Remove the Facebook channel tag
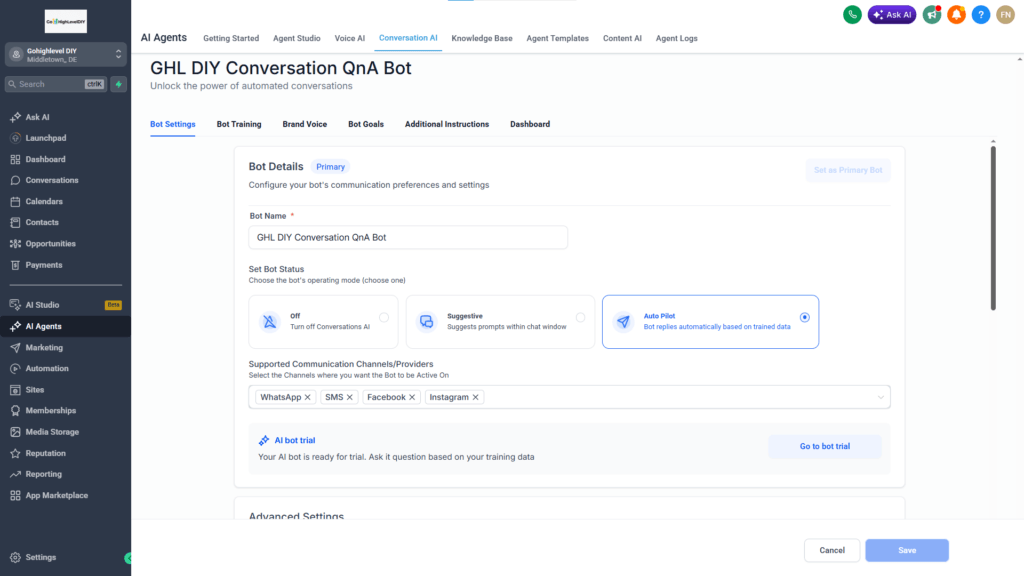Screen dimensions: 1024x576 [x=412, y=397]
